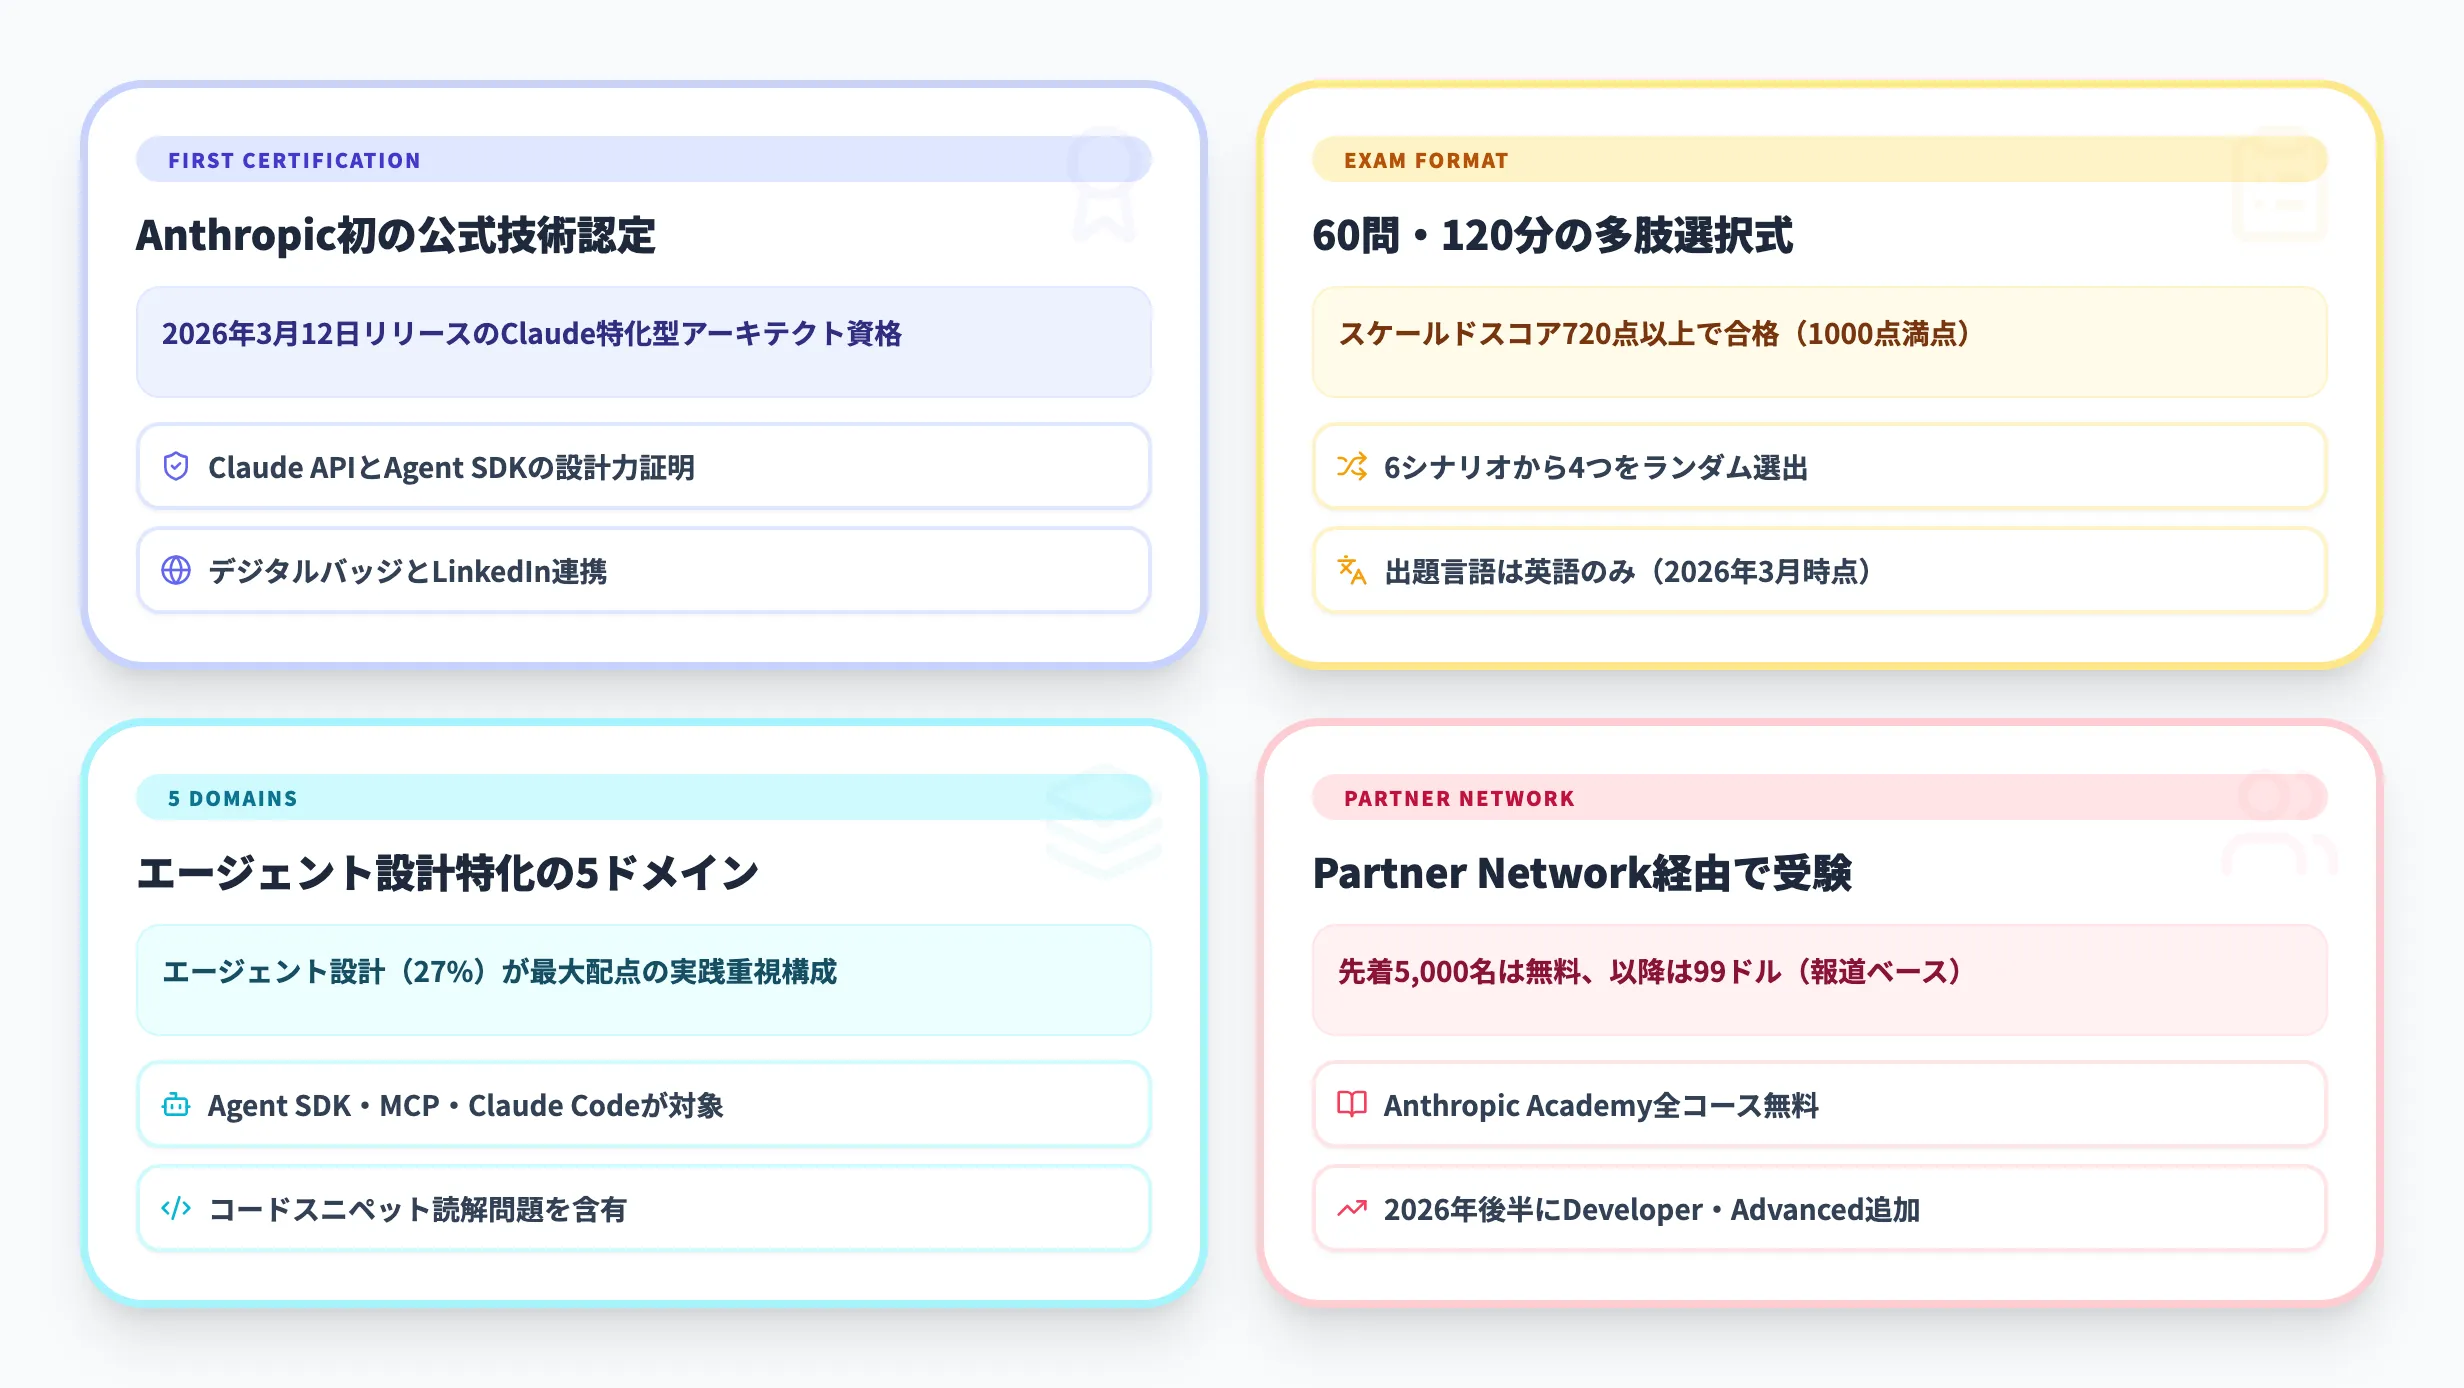Click the heading エージェント設計特化の5ドメイン

point(448,874)
